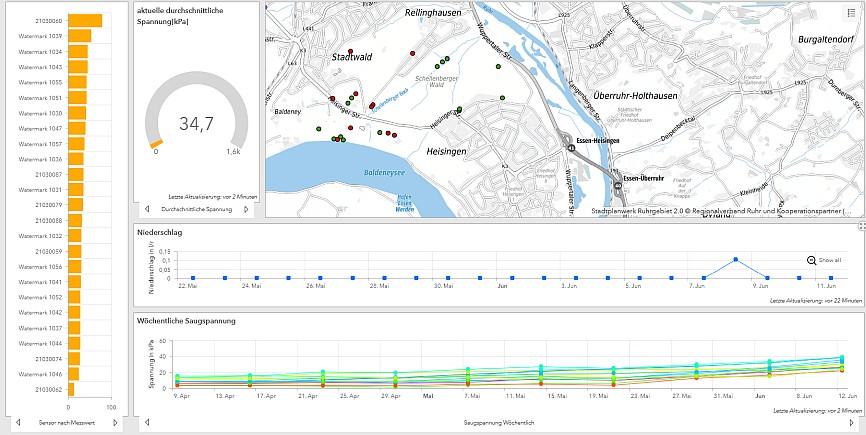Viewport: 866px width, 435px height.
Task: Click the precipitation peak data point near 8. Jun
Action: pyautogui.click(x=736, y=259)
